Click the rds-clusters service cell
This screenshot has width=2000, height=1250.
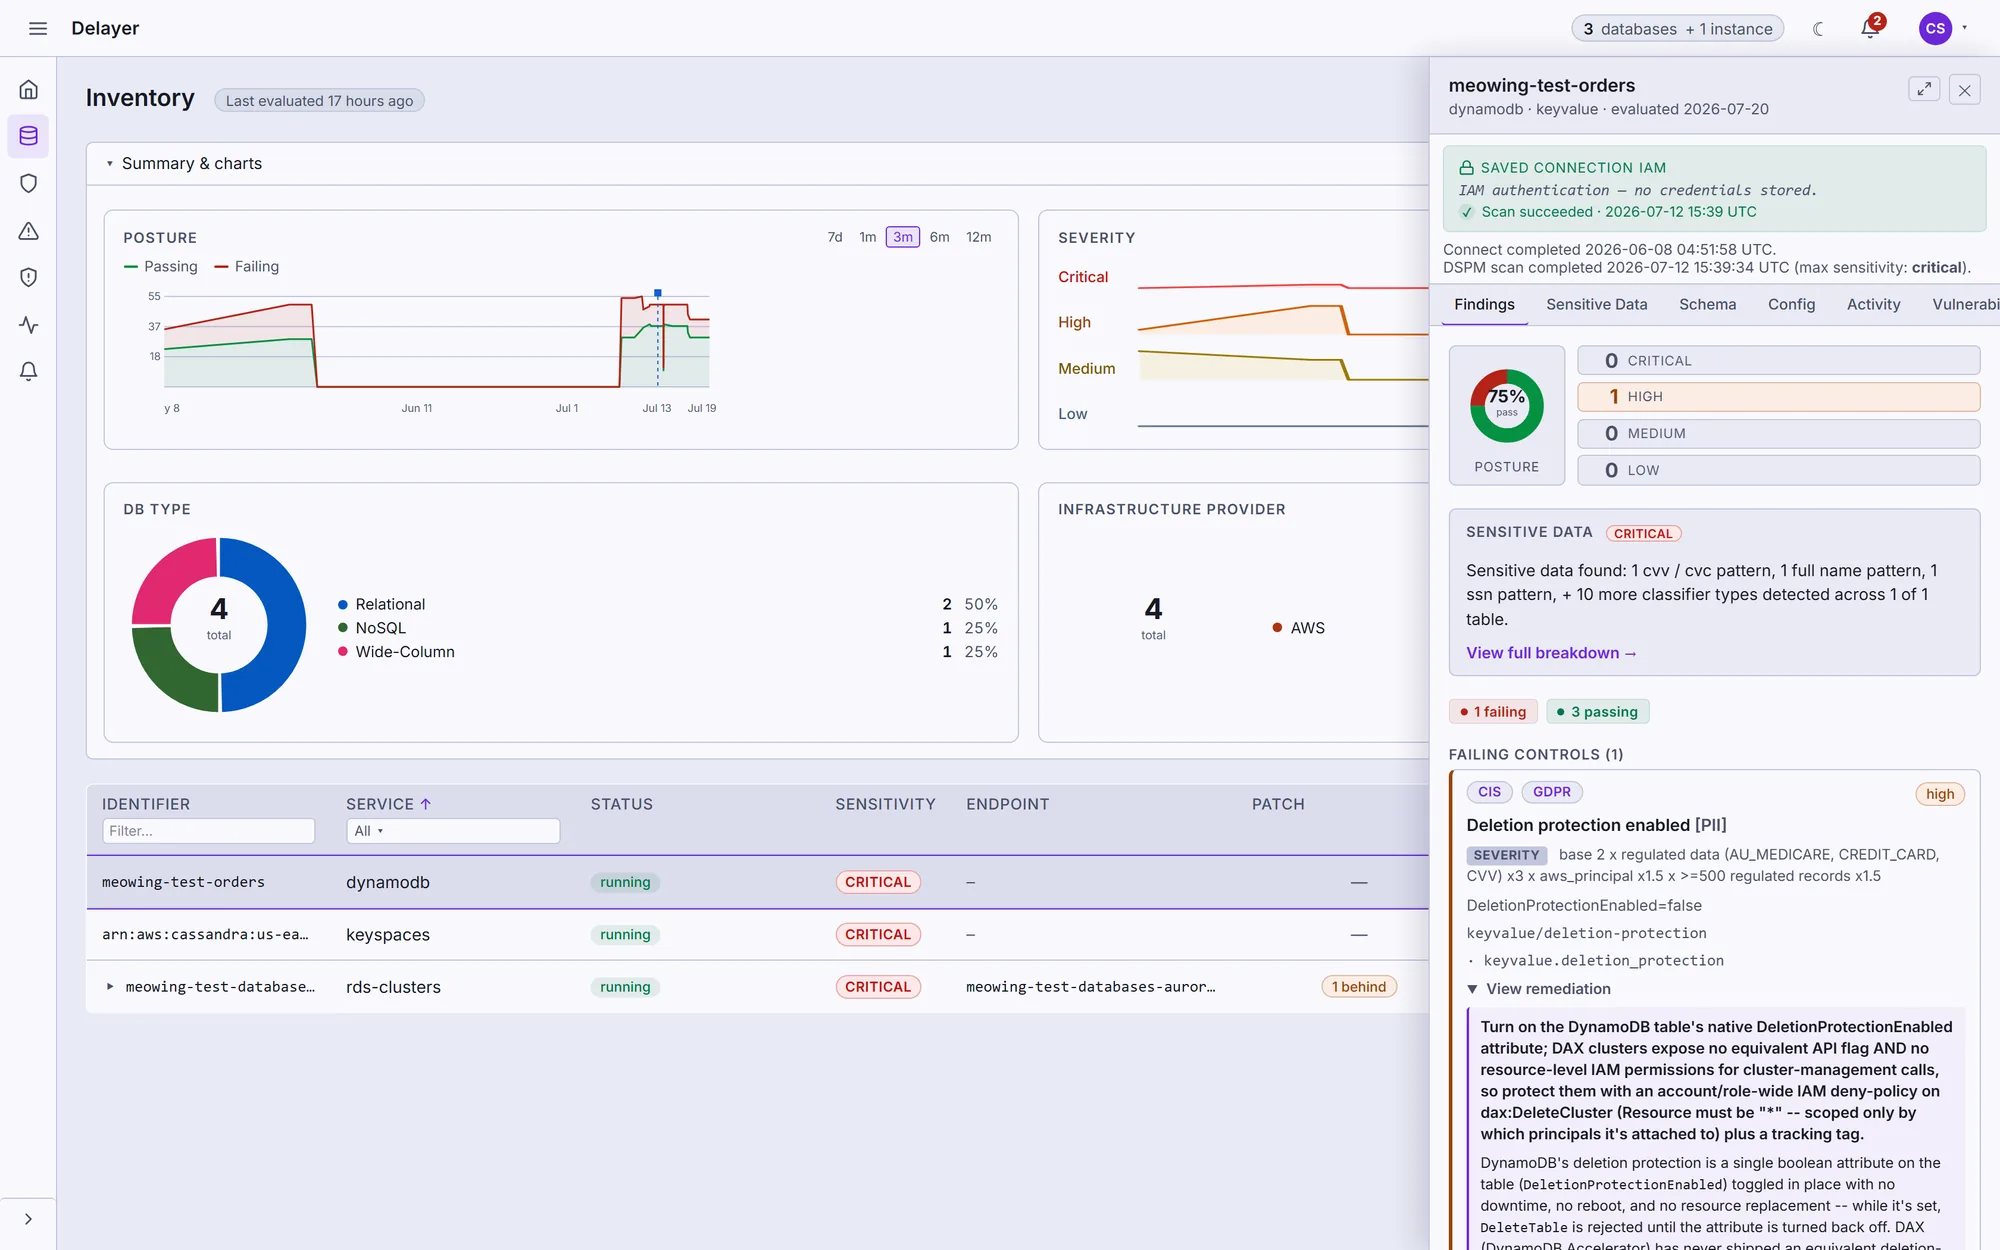[x=393, y=987]
